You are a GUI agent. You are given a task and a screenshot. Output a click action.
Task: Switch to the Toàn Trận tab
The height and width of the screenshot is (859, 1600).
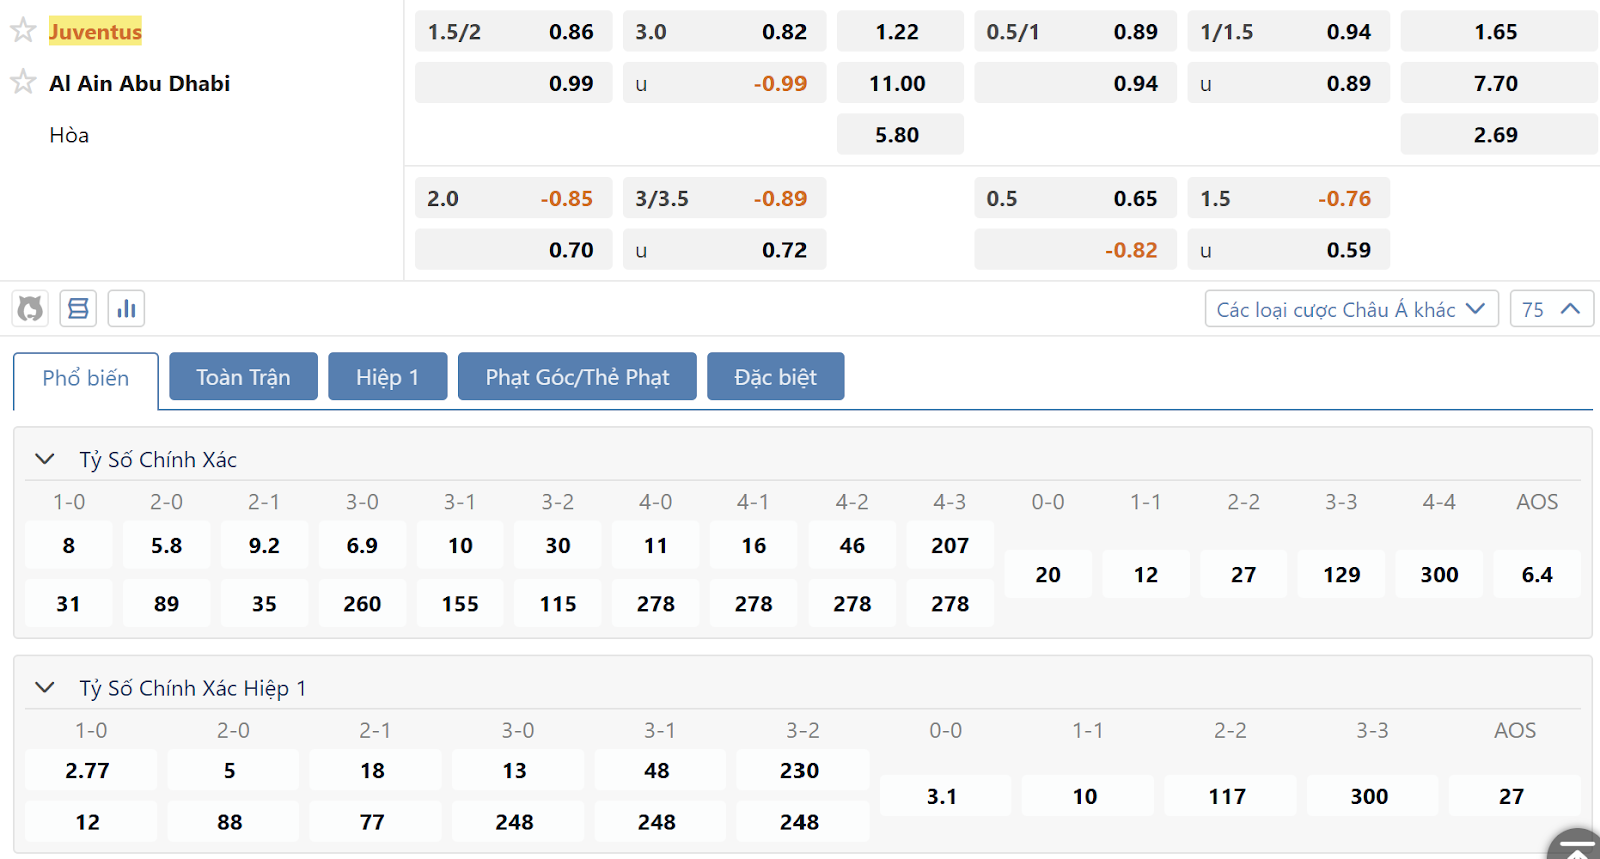243,377
